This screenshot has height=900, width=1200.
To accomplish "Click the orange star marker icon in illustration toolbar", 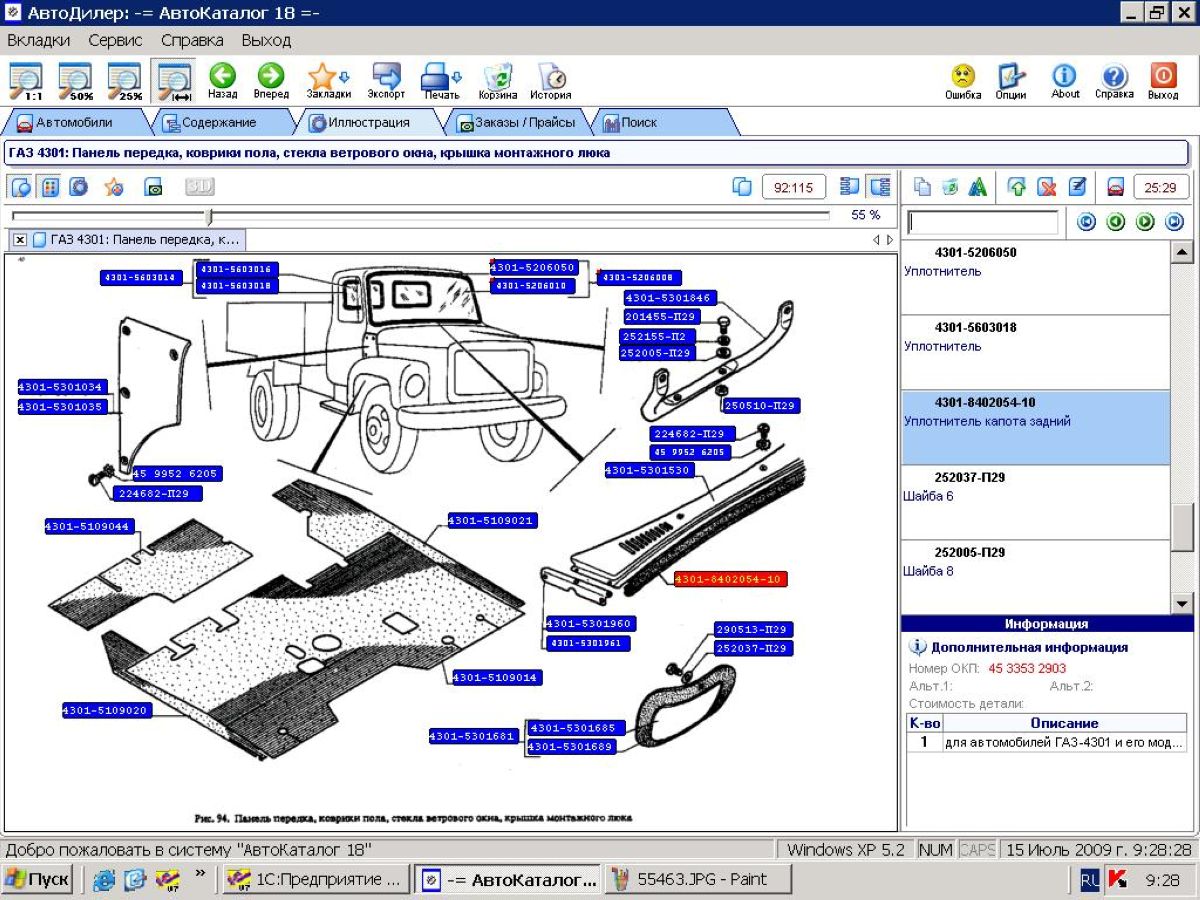I will (114, 186).
